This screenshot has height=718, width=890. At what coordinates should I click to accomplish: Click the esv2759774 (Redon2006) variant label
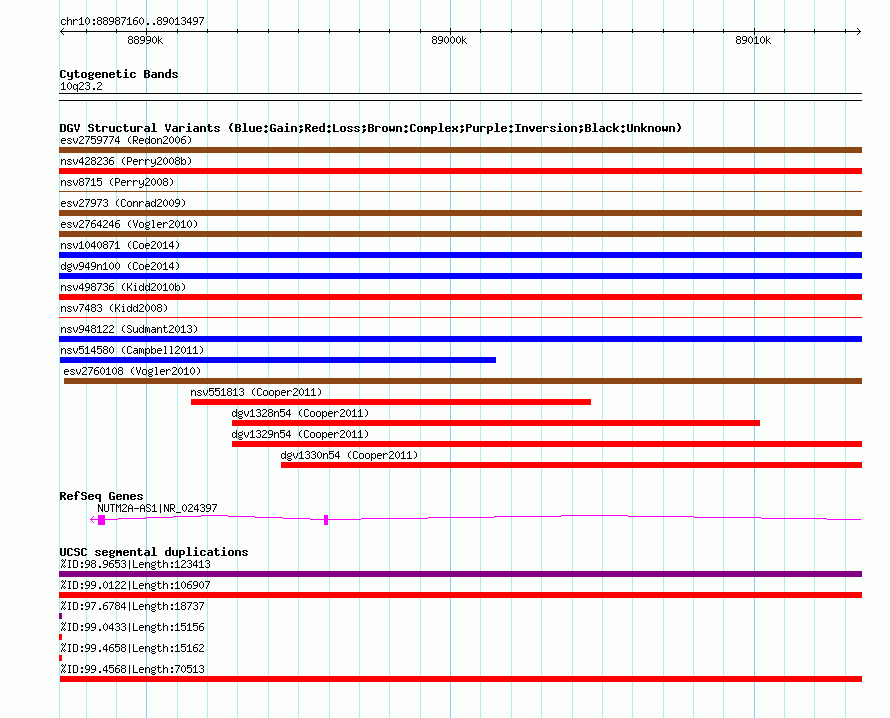pos(126,140)
